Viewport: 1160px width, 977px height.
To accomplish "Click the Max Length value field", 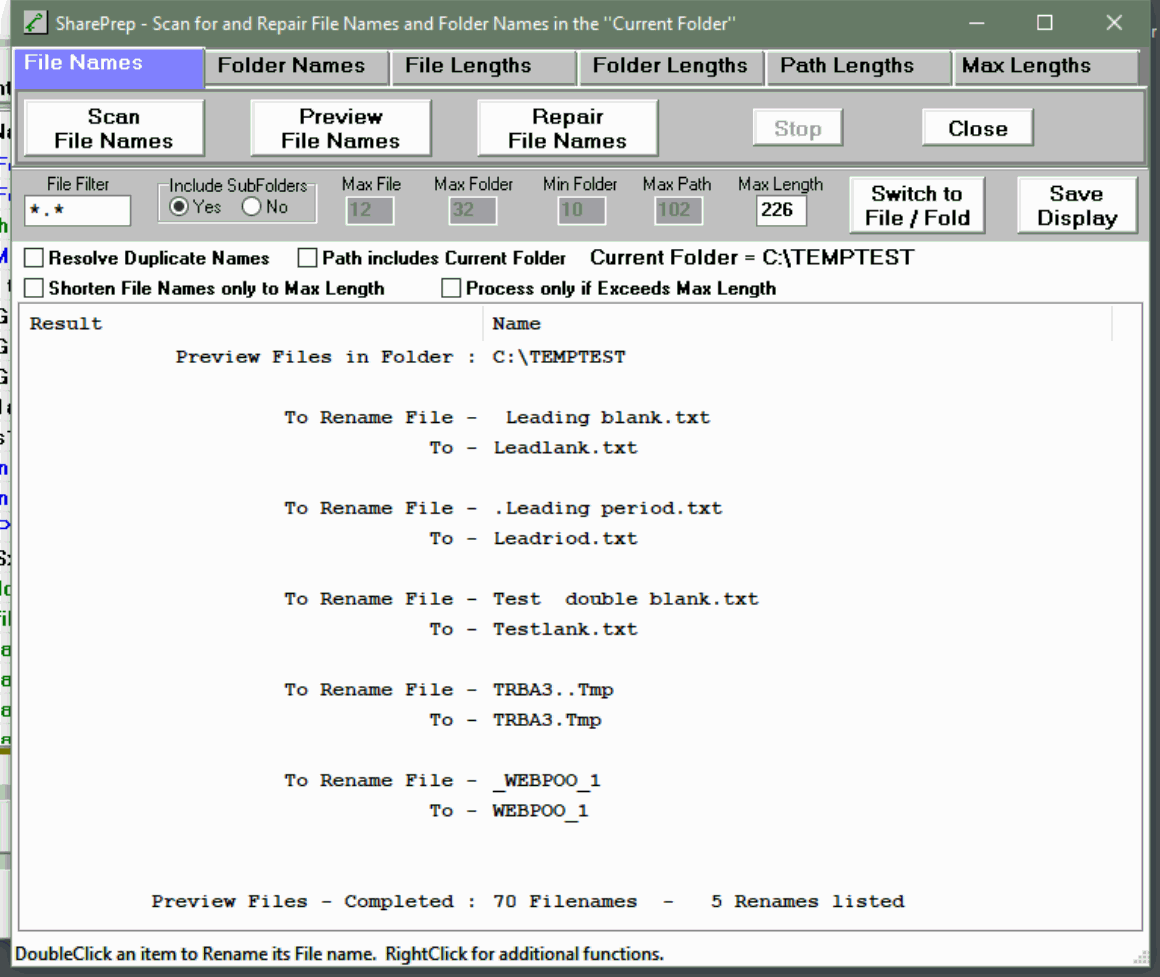I will pyautogui.click(x=781, y=211).
